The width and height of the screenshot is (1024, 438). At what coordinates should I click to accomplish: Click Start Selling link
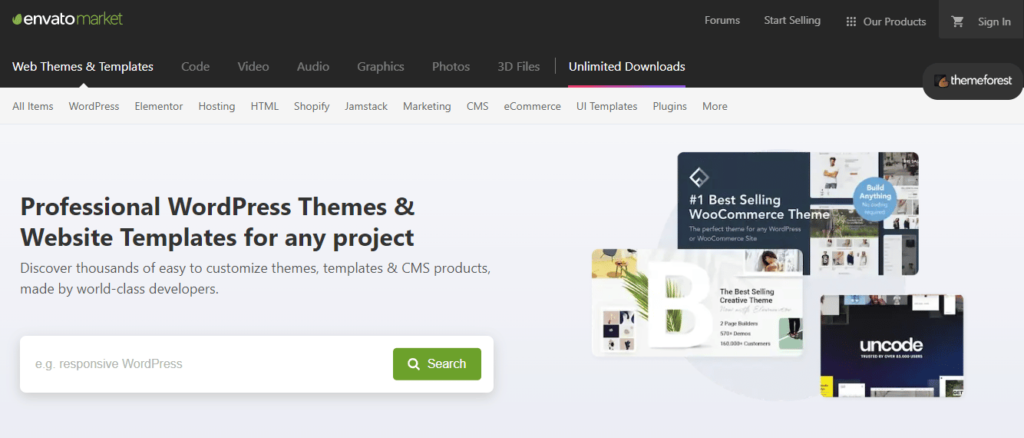pos(792,20)
